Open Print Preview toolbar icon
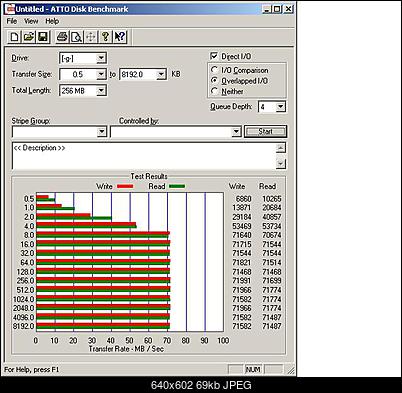The width and height of the screenshot is (402, 393). point(76,36)
